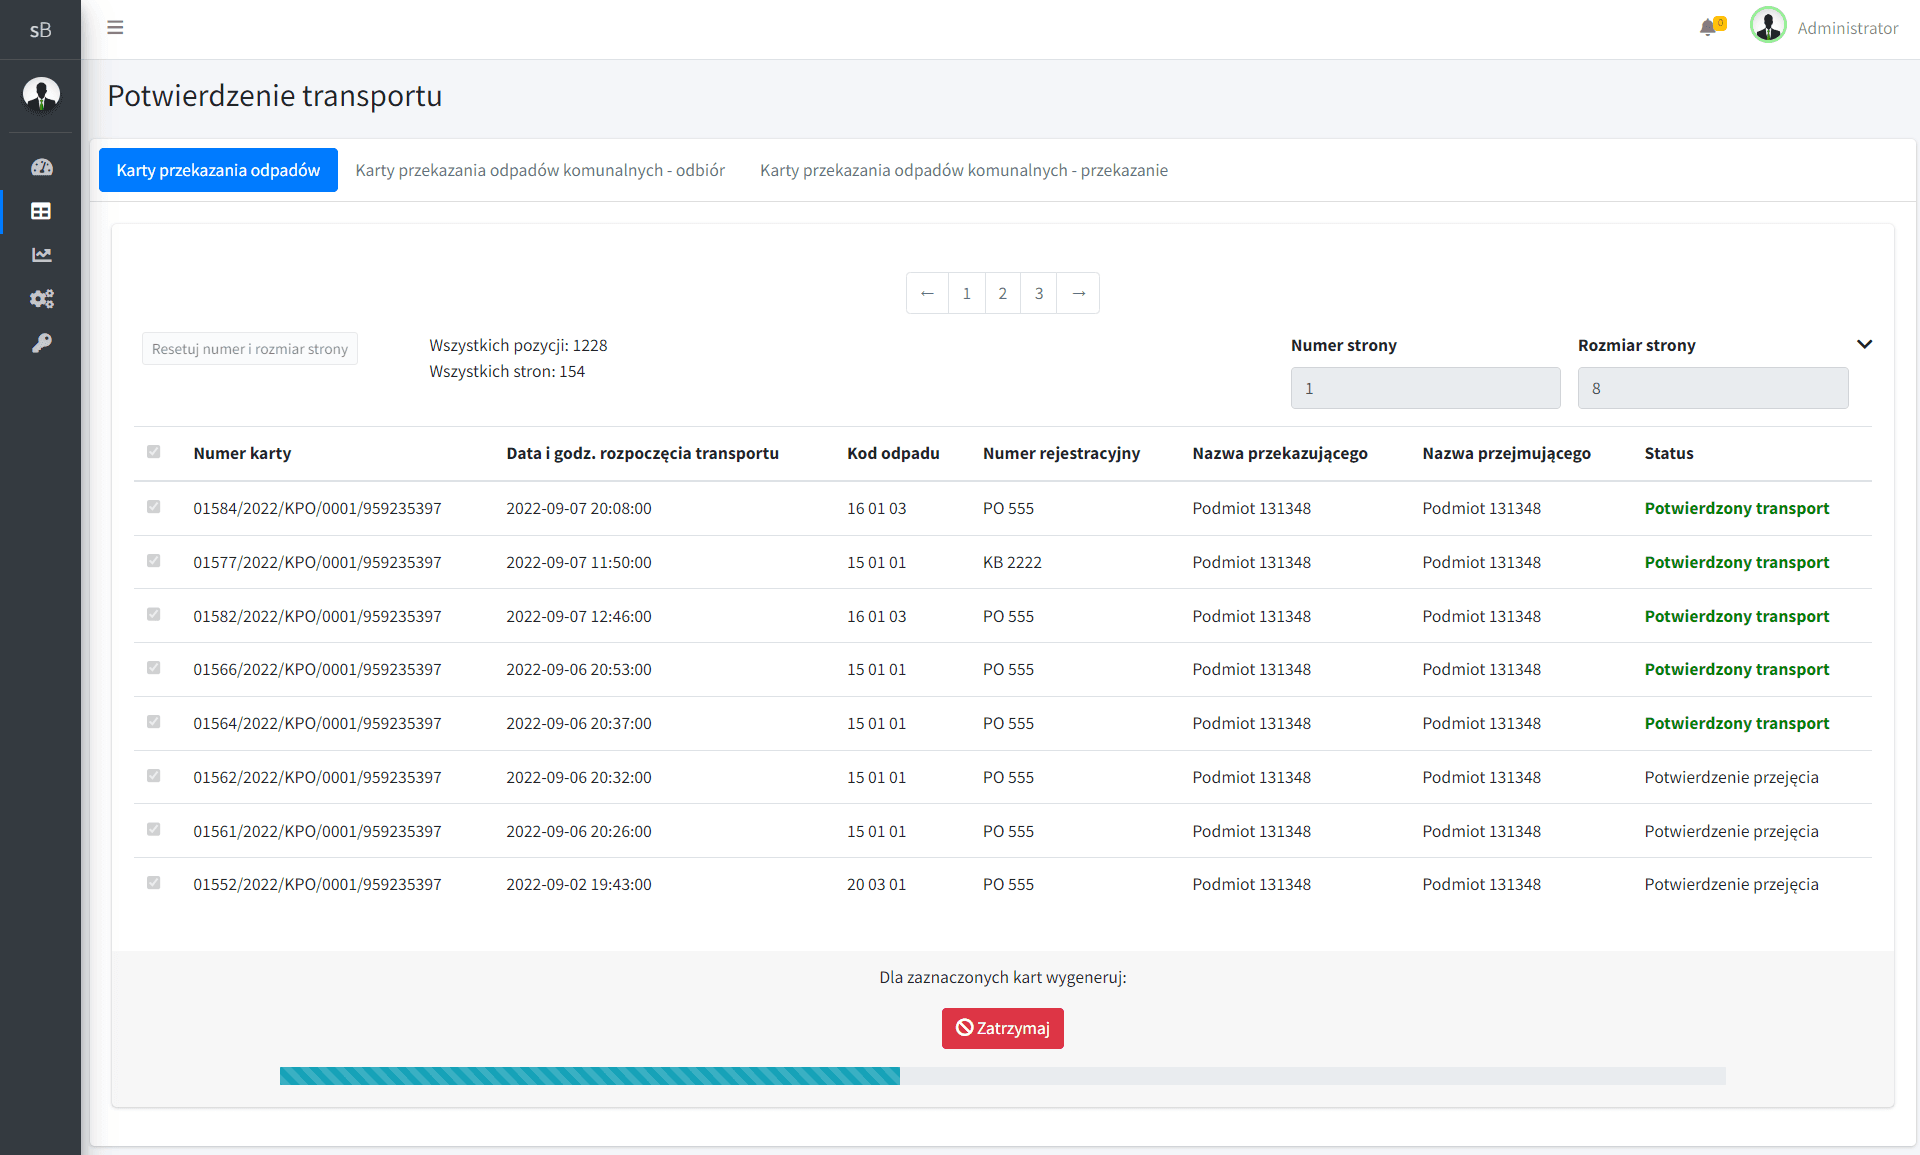
Task: Go to next page arrow
Action: (1078, 293)
